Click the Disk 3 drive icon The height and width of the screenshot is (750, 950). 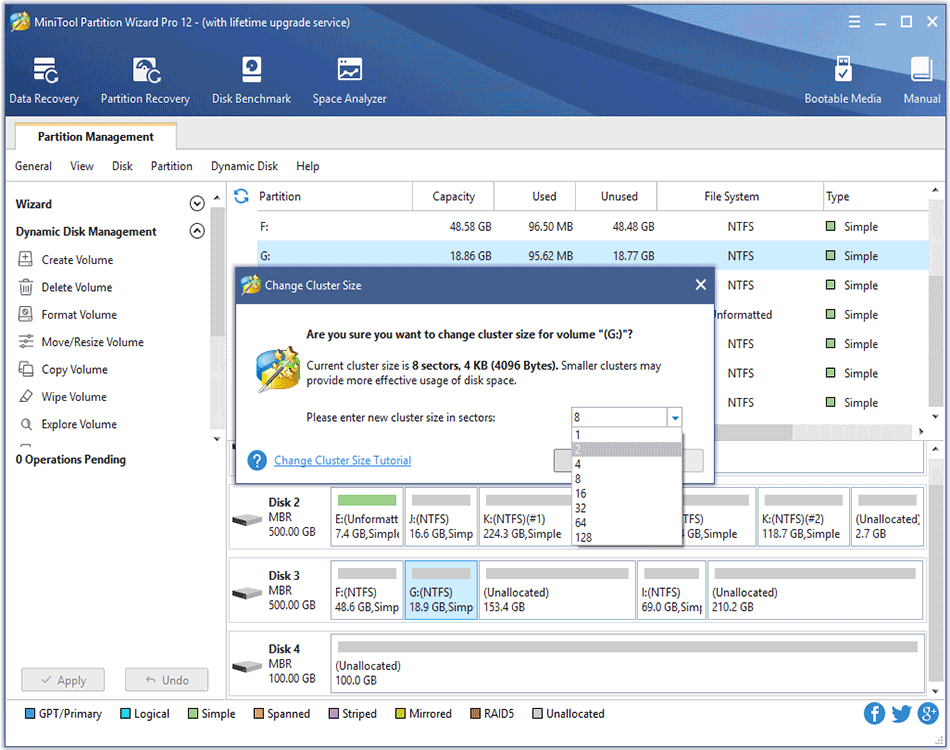[x=247, y=593]
